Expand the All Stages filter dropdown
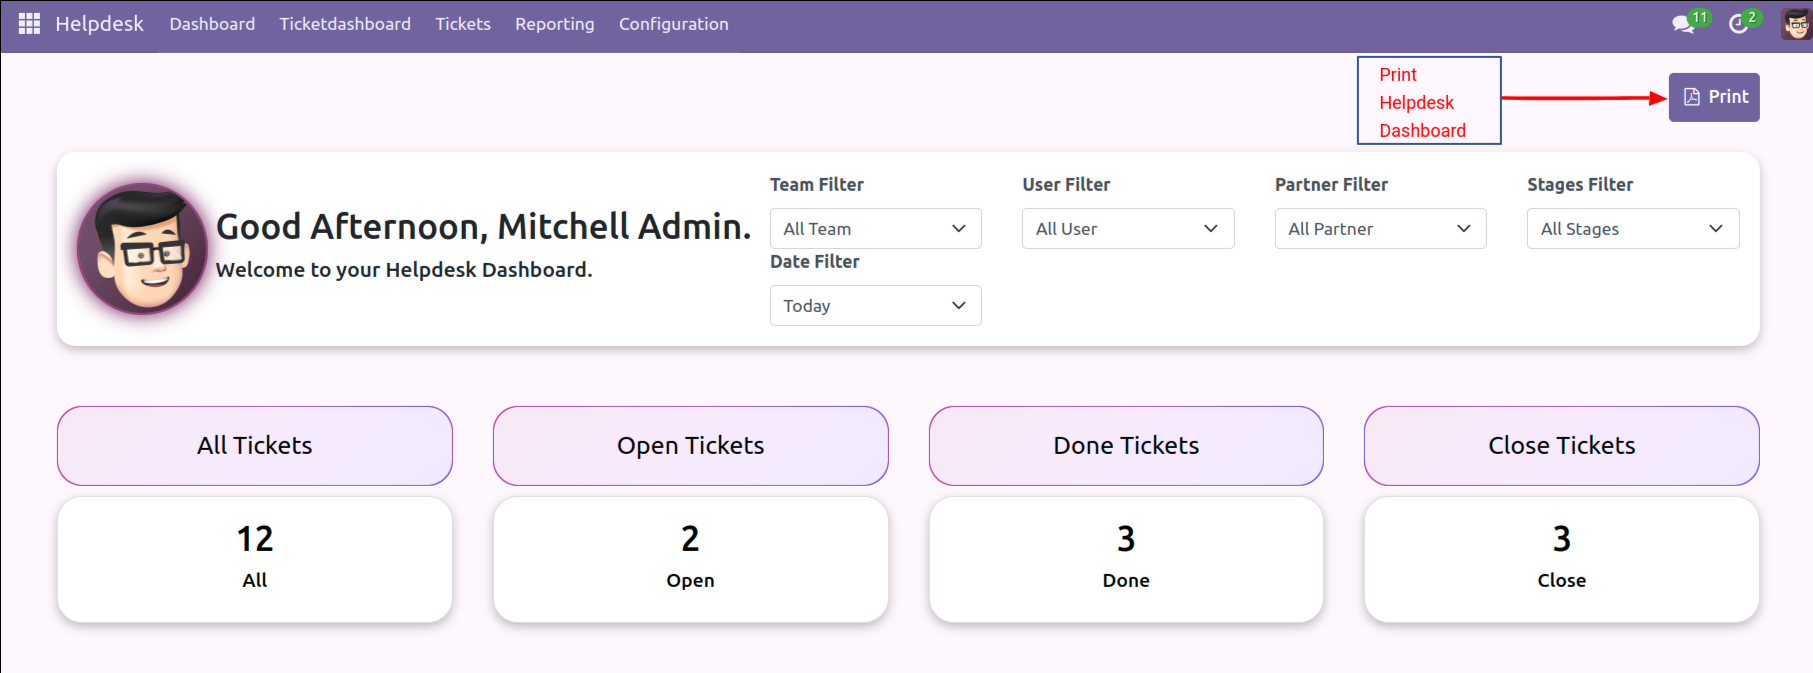Screen dimensions: 1813x673 click(x=1633, y=229)
